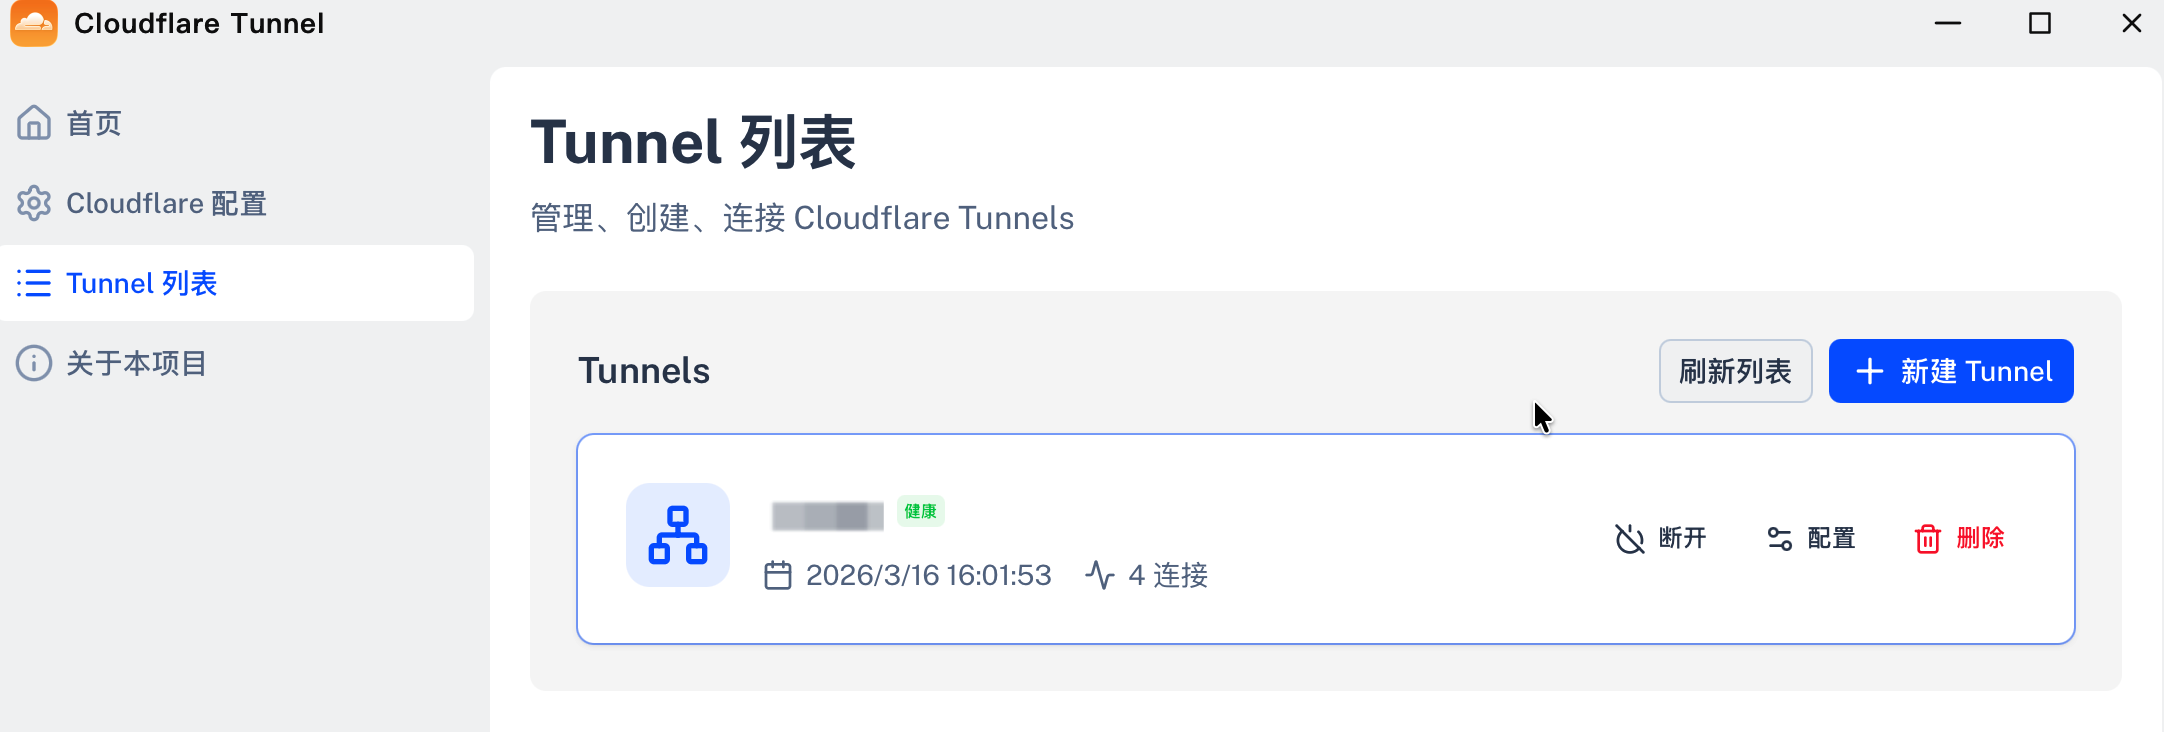Image resolution: width=2164 pixels, height=732 pixels.
Task: Click the red trash can icon
Action: coord(1928,539)
